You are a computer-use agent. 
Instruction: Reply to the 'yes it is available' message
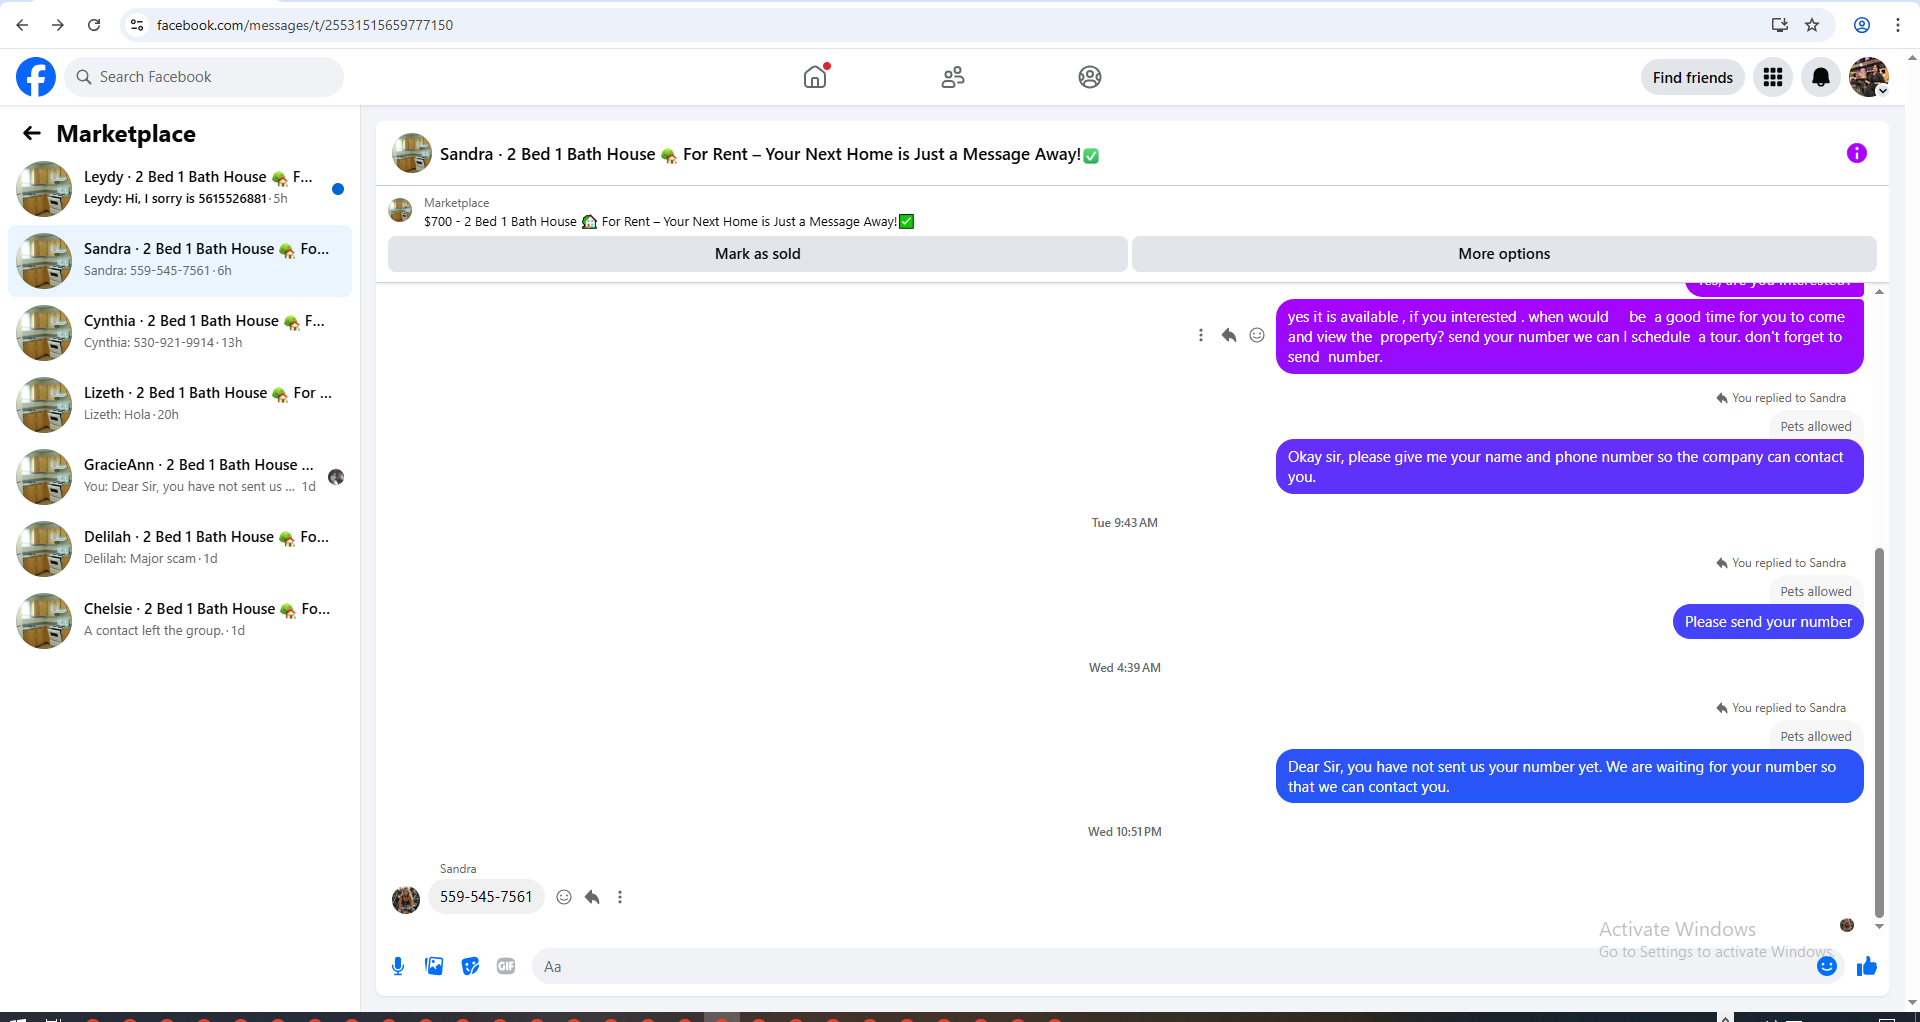(x=1229, y=335)
